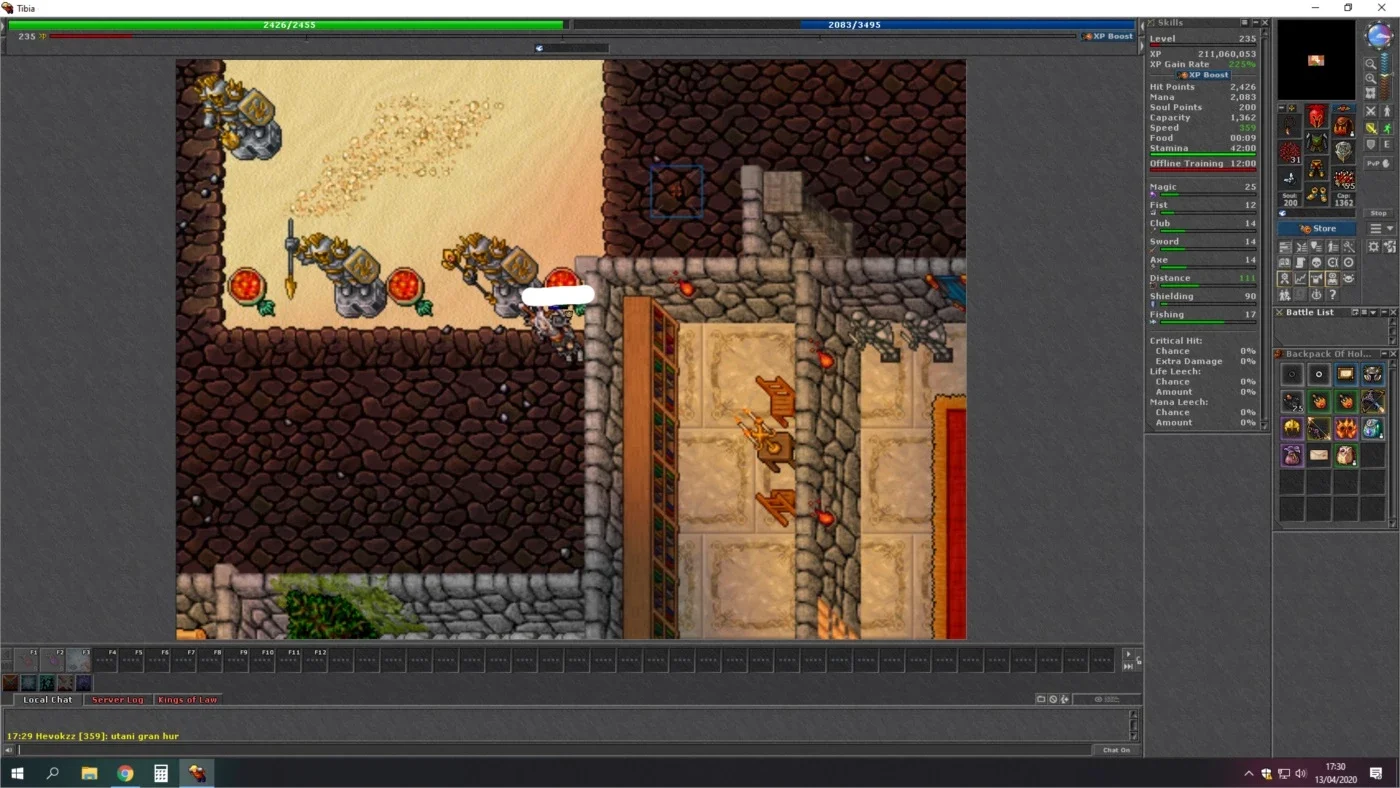
Task: Click the armor equipment slot
Action: pyautogui.click(x=1316, y=142)
